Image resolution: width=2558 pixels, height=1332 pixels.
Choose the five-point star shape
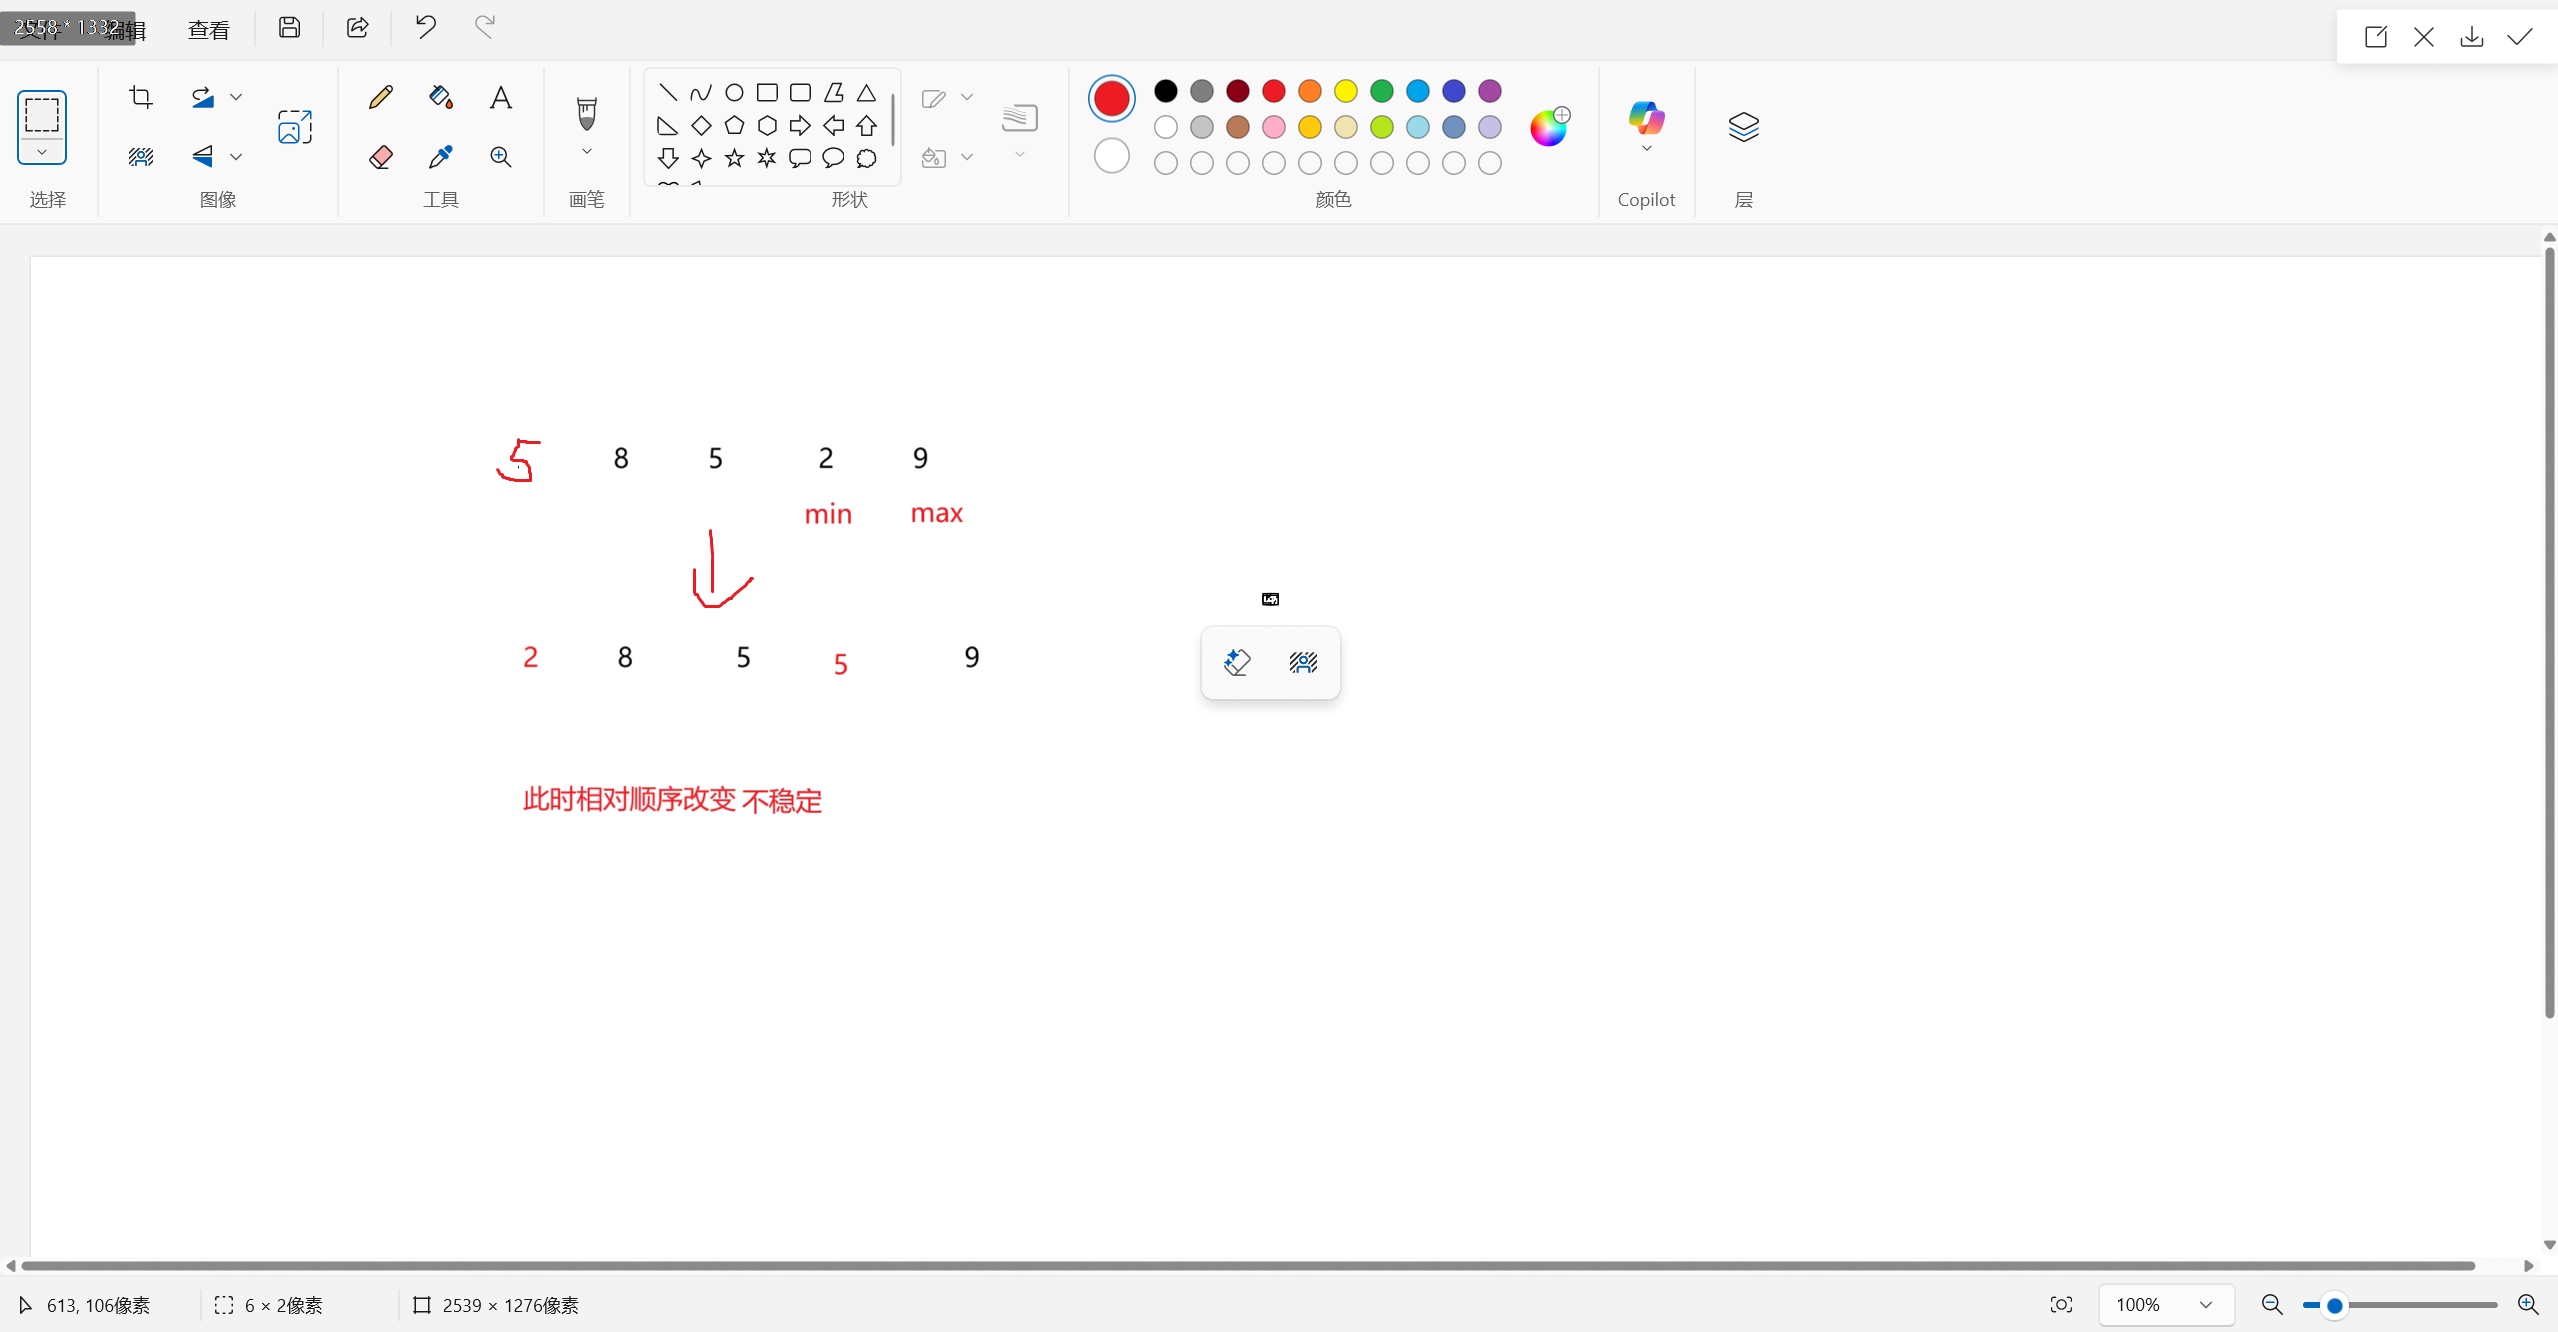[734, 158]
